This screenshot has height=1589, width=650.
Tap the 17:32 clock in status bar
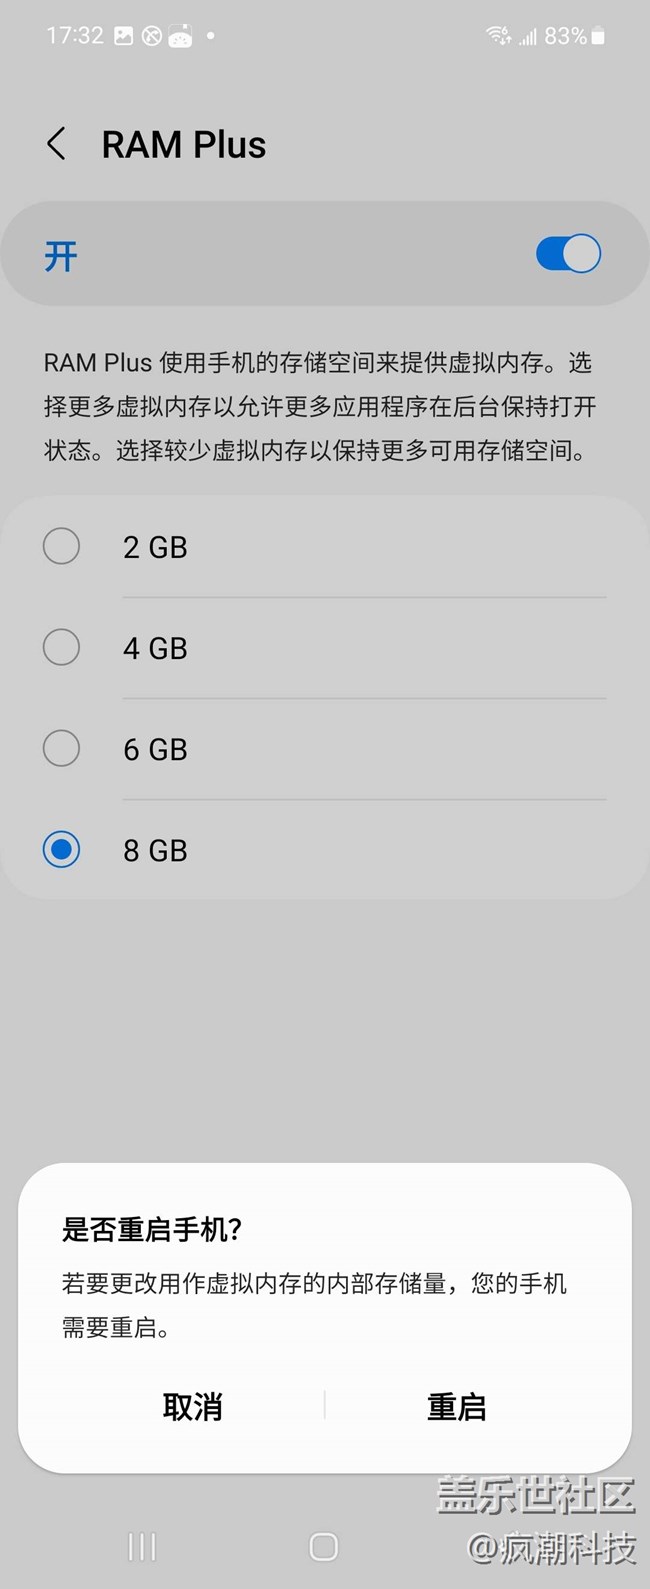[75, 36]
